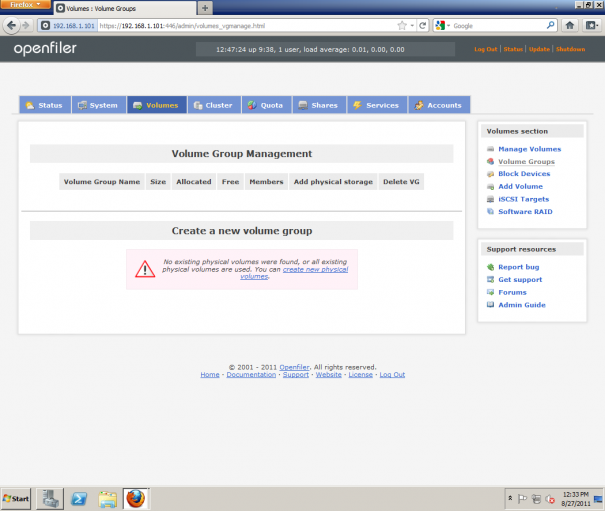
Task: Open the Software RAID link
Action: coord(525,212)
